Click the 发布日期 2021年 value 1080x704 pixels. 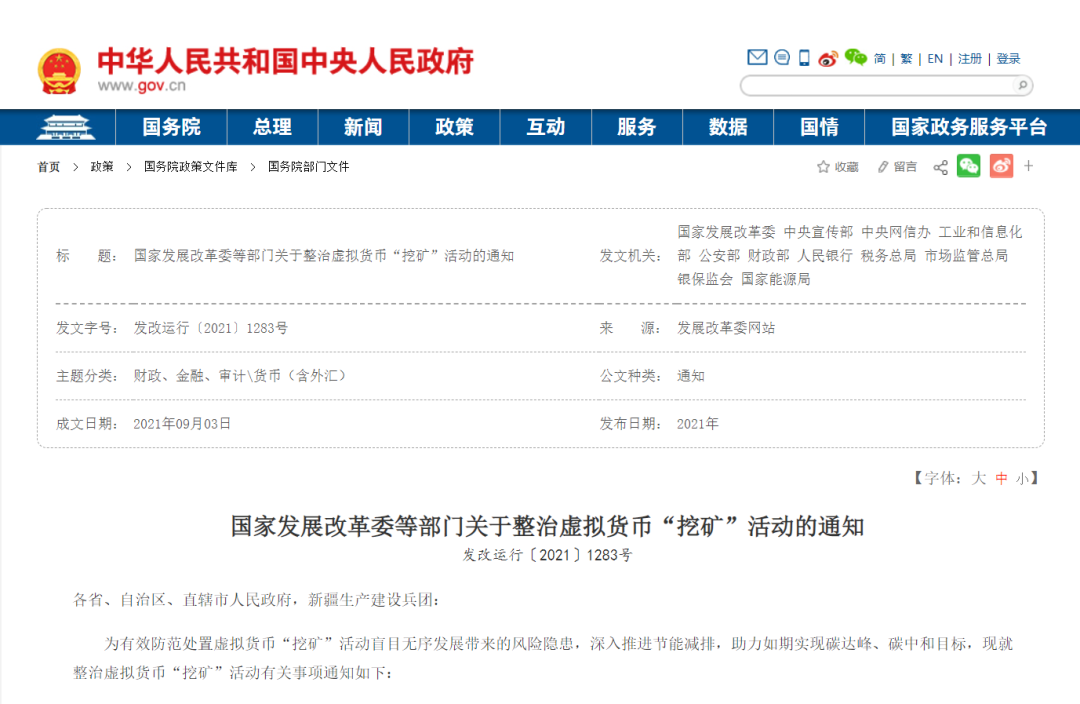pyautogui.click(x=697, y=424)
